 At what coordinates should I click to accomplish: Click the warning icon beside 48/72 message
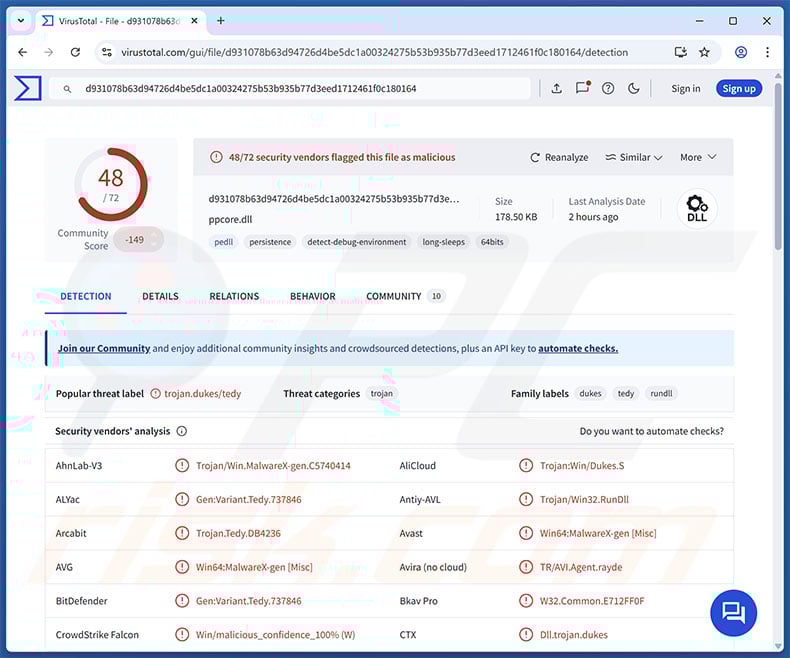pos(216,157)
